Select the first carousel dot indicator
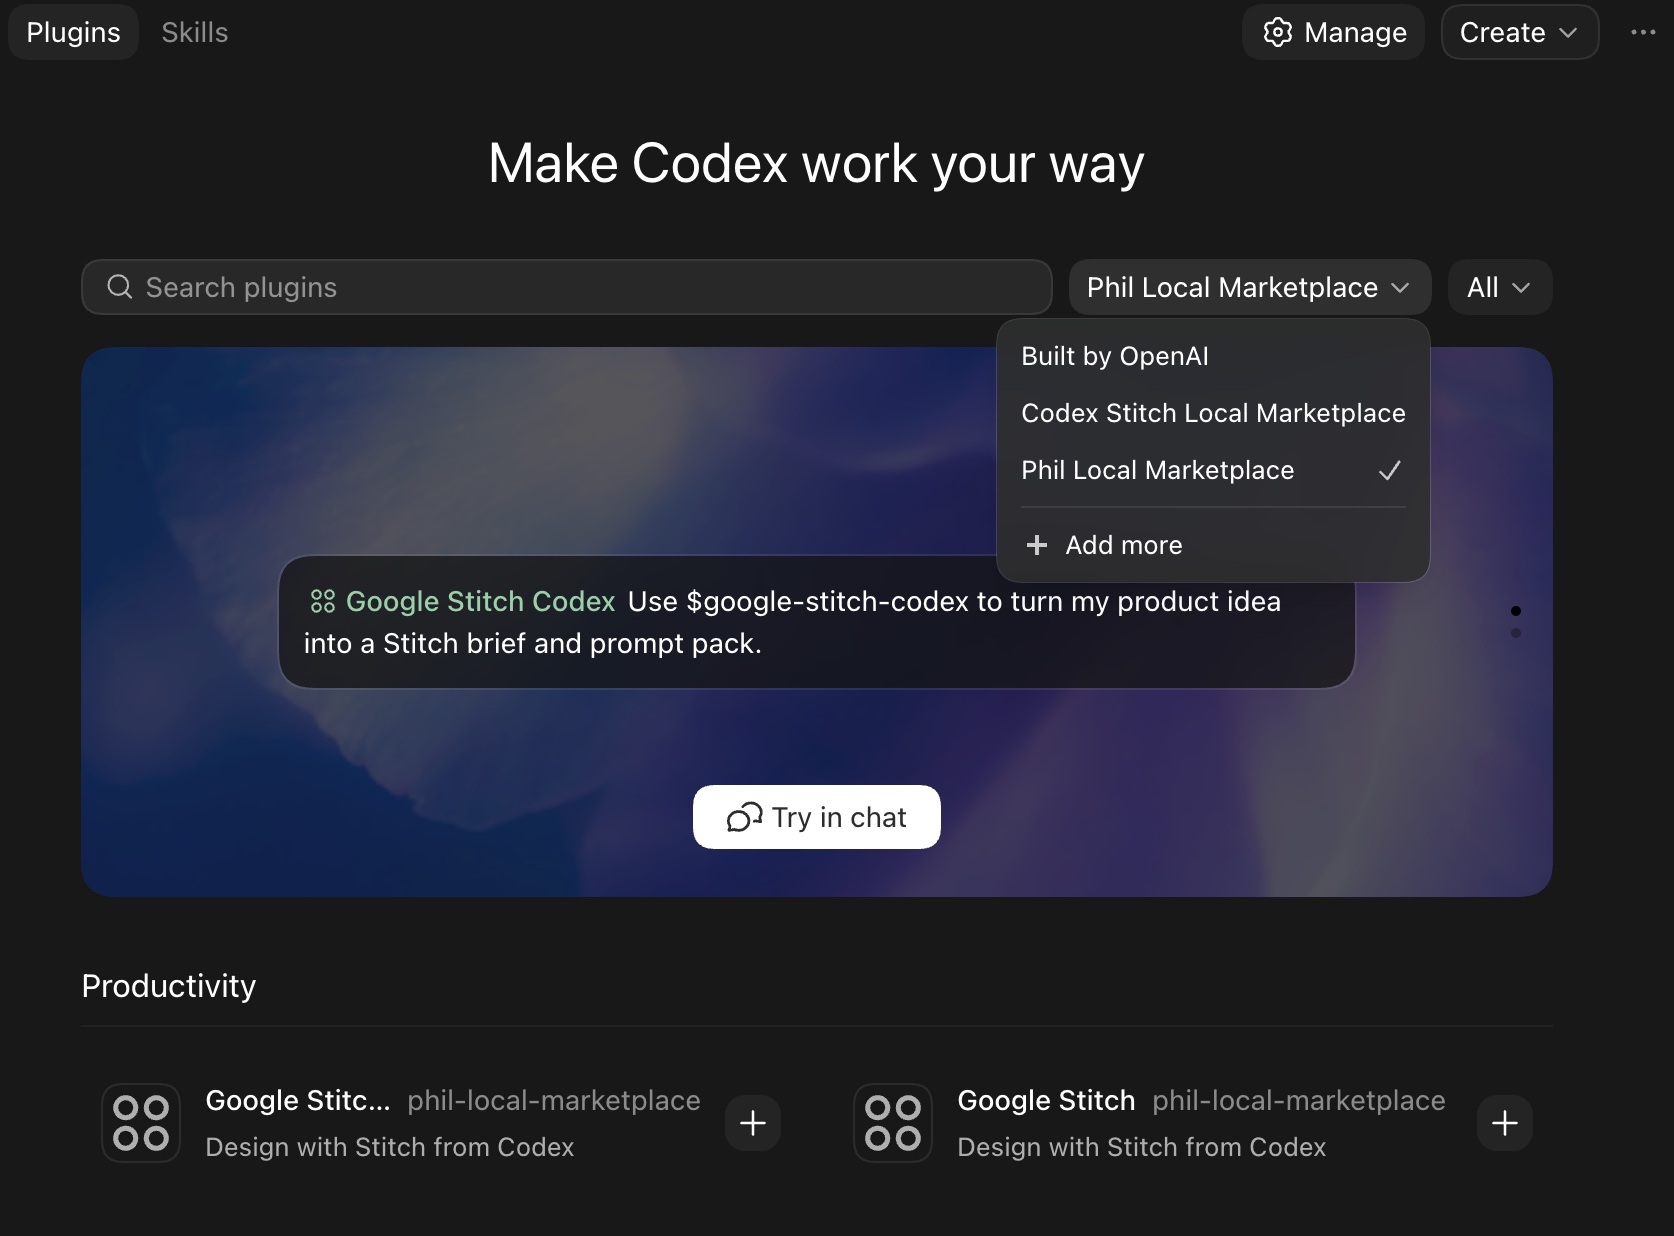This screenshot has height=1236, width=1674. coord(1516,611)
